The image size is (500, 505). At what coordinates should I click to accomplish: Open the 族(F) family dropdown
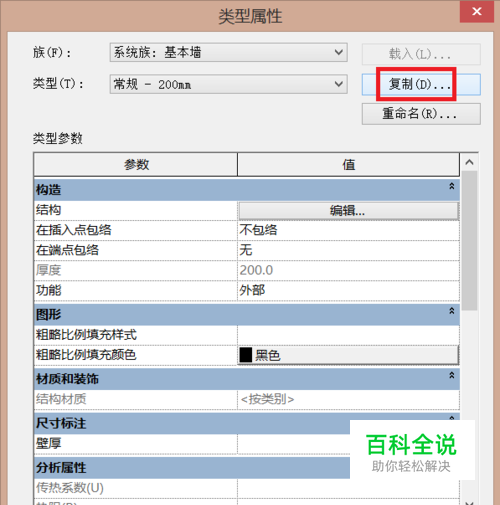(x=229, y=52)
